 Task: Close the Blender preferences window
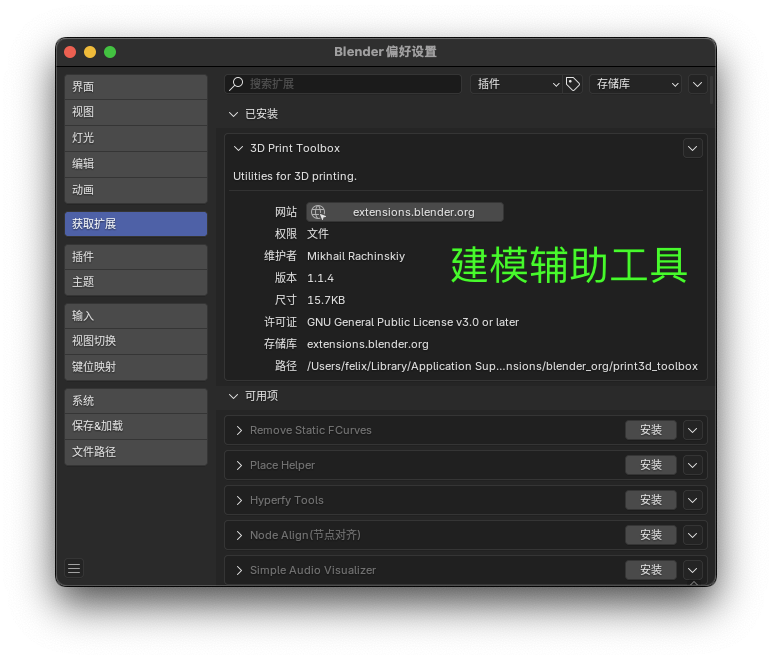coord(70,52)
